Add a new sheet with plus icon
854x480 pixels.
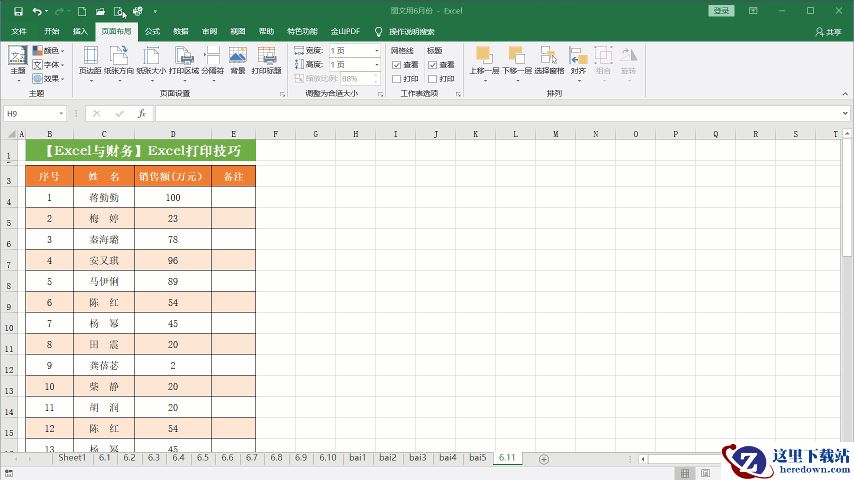pos(544,459)
